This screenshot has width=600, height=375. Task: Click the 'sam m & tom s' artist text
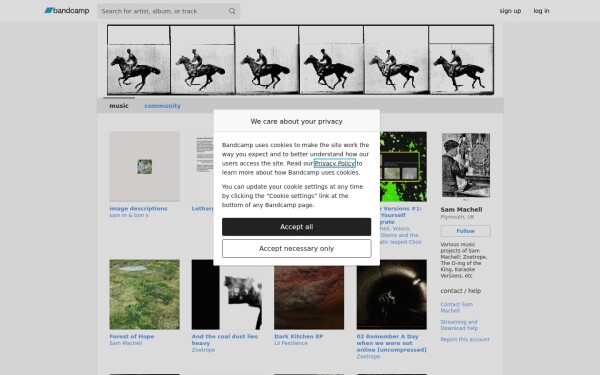click(x=129, y=215)
